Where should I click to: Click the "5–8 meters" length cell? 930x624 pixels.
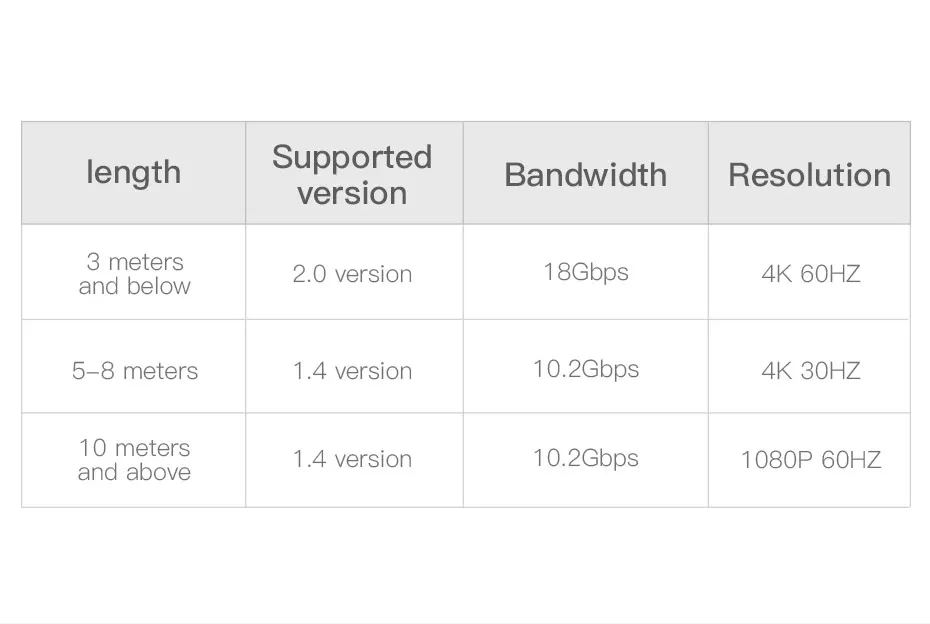click(x=134, y=371)
